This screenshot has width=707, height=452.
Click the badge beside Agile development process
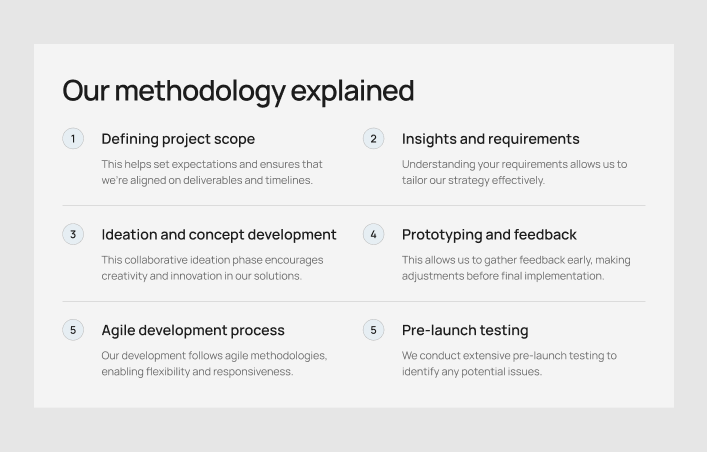coord(73,330)
